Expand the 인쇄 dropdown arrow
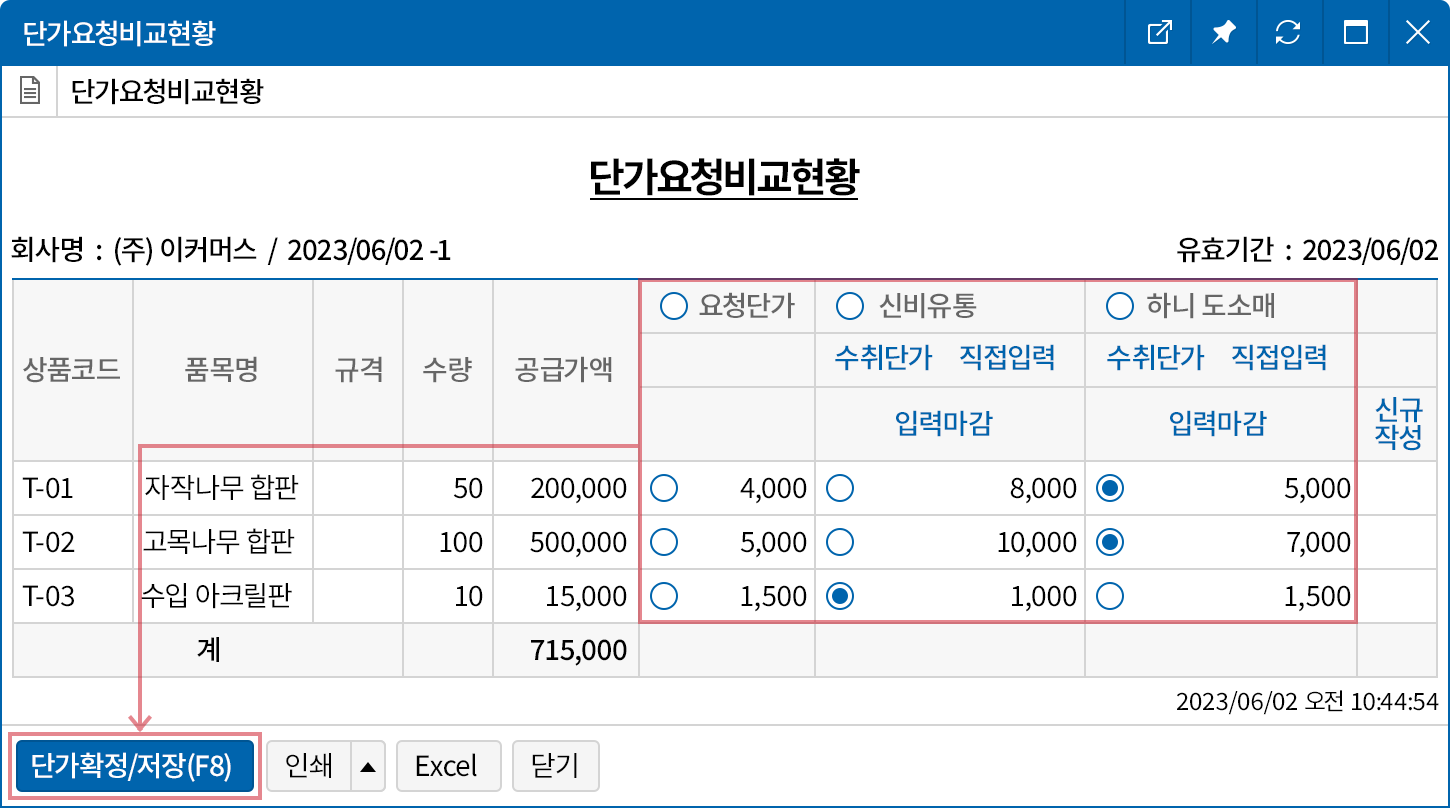The width and height of the screenshot is (1450, 808). point(367,767)
